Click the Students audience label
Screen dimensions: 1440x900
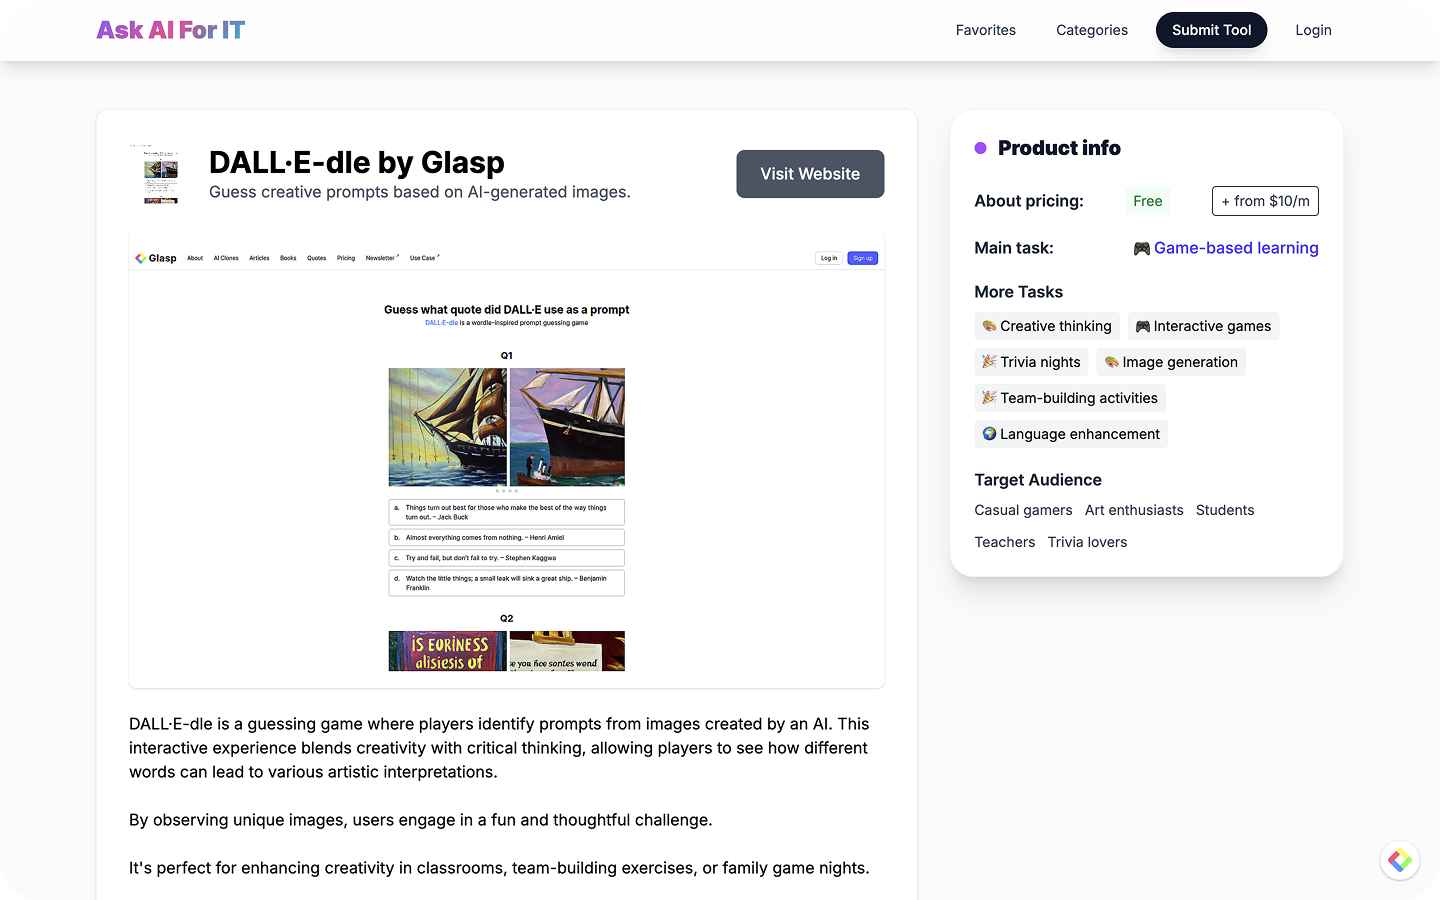[x=1225, y=510]
